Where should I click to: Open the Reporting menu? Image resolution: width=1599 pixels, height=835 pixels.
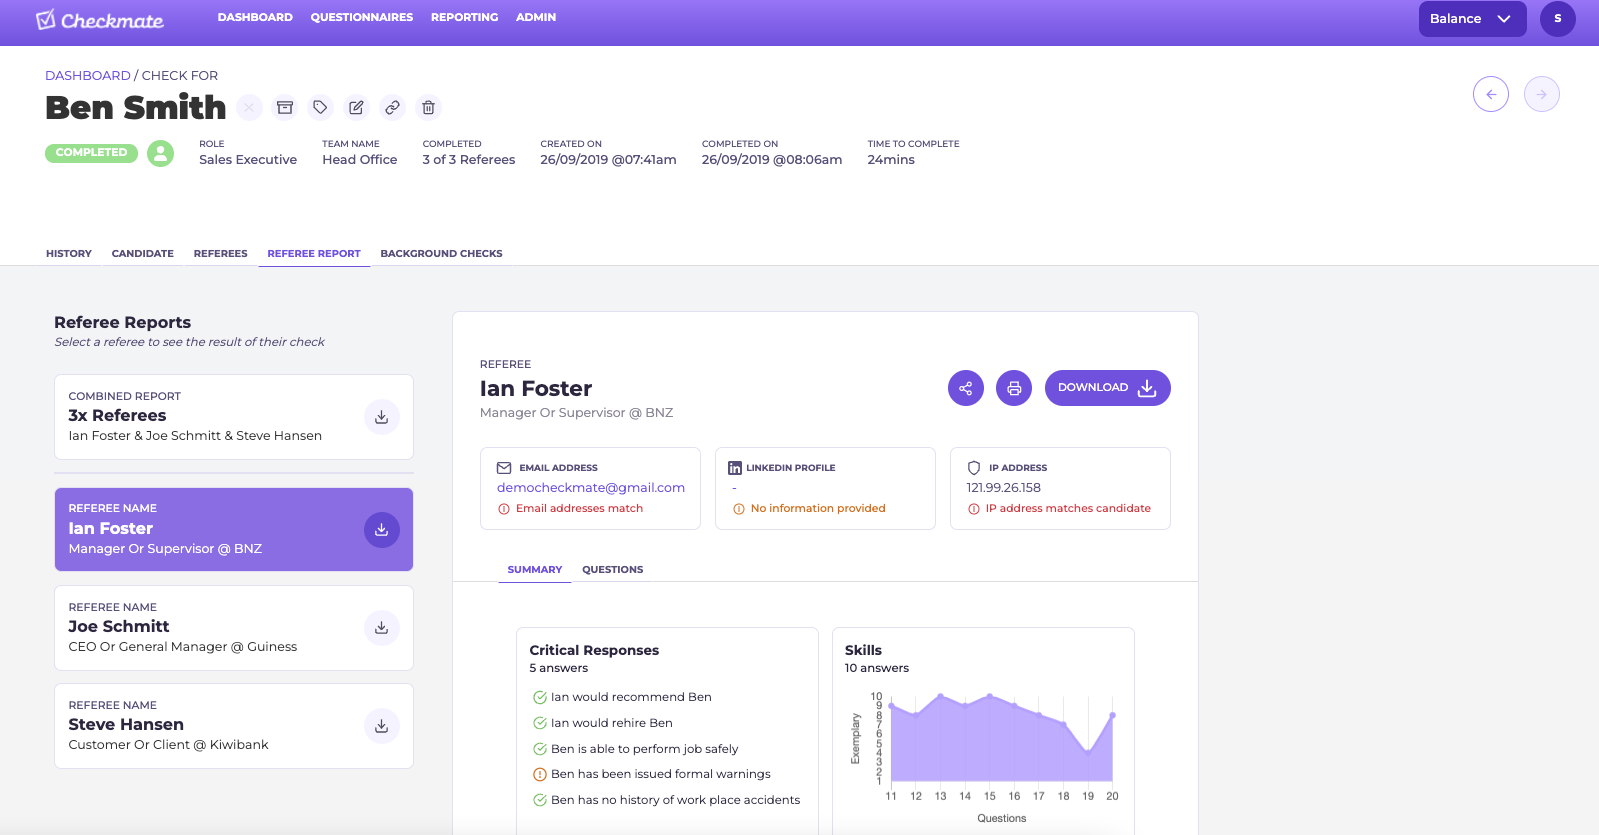(464, 17)
